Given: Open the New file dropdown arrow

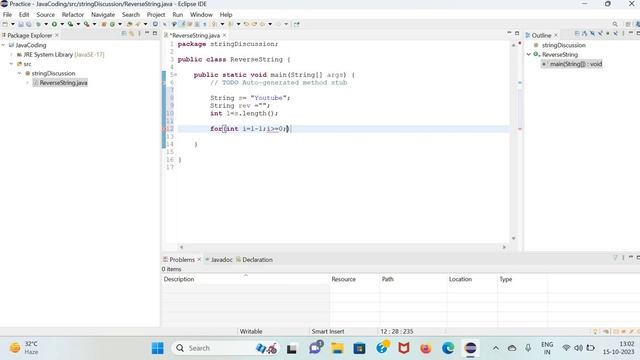Looking at the screenshot, I should 13,24.
